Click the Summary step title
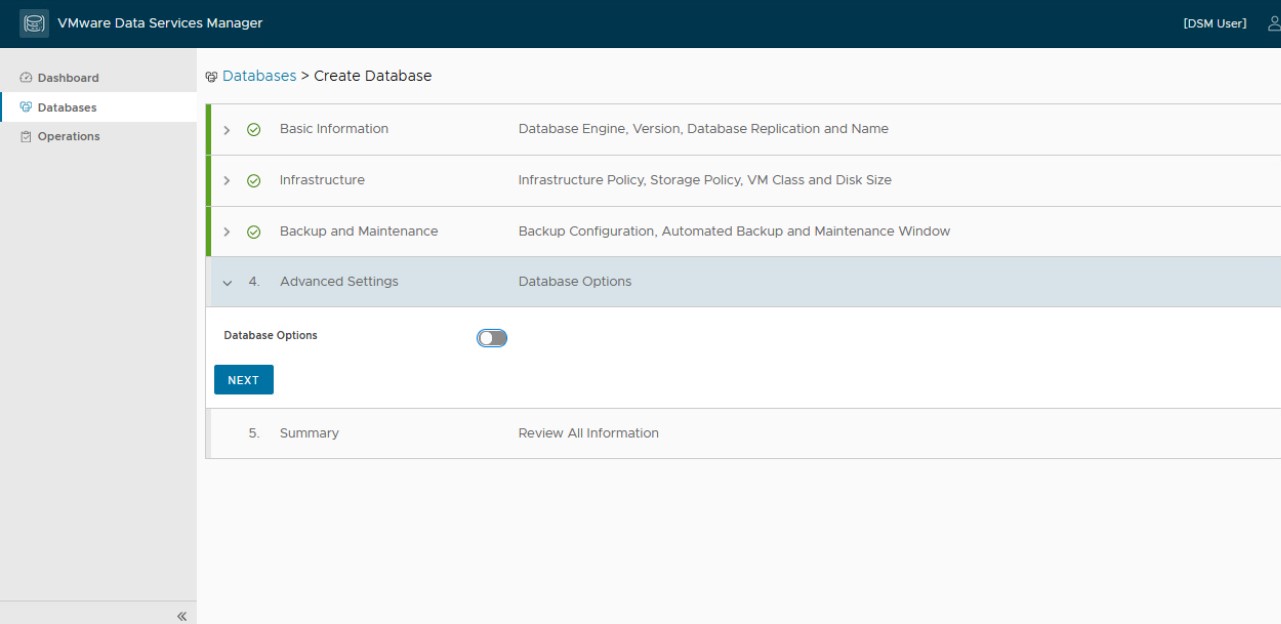 [x=309, y=433]
